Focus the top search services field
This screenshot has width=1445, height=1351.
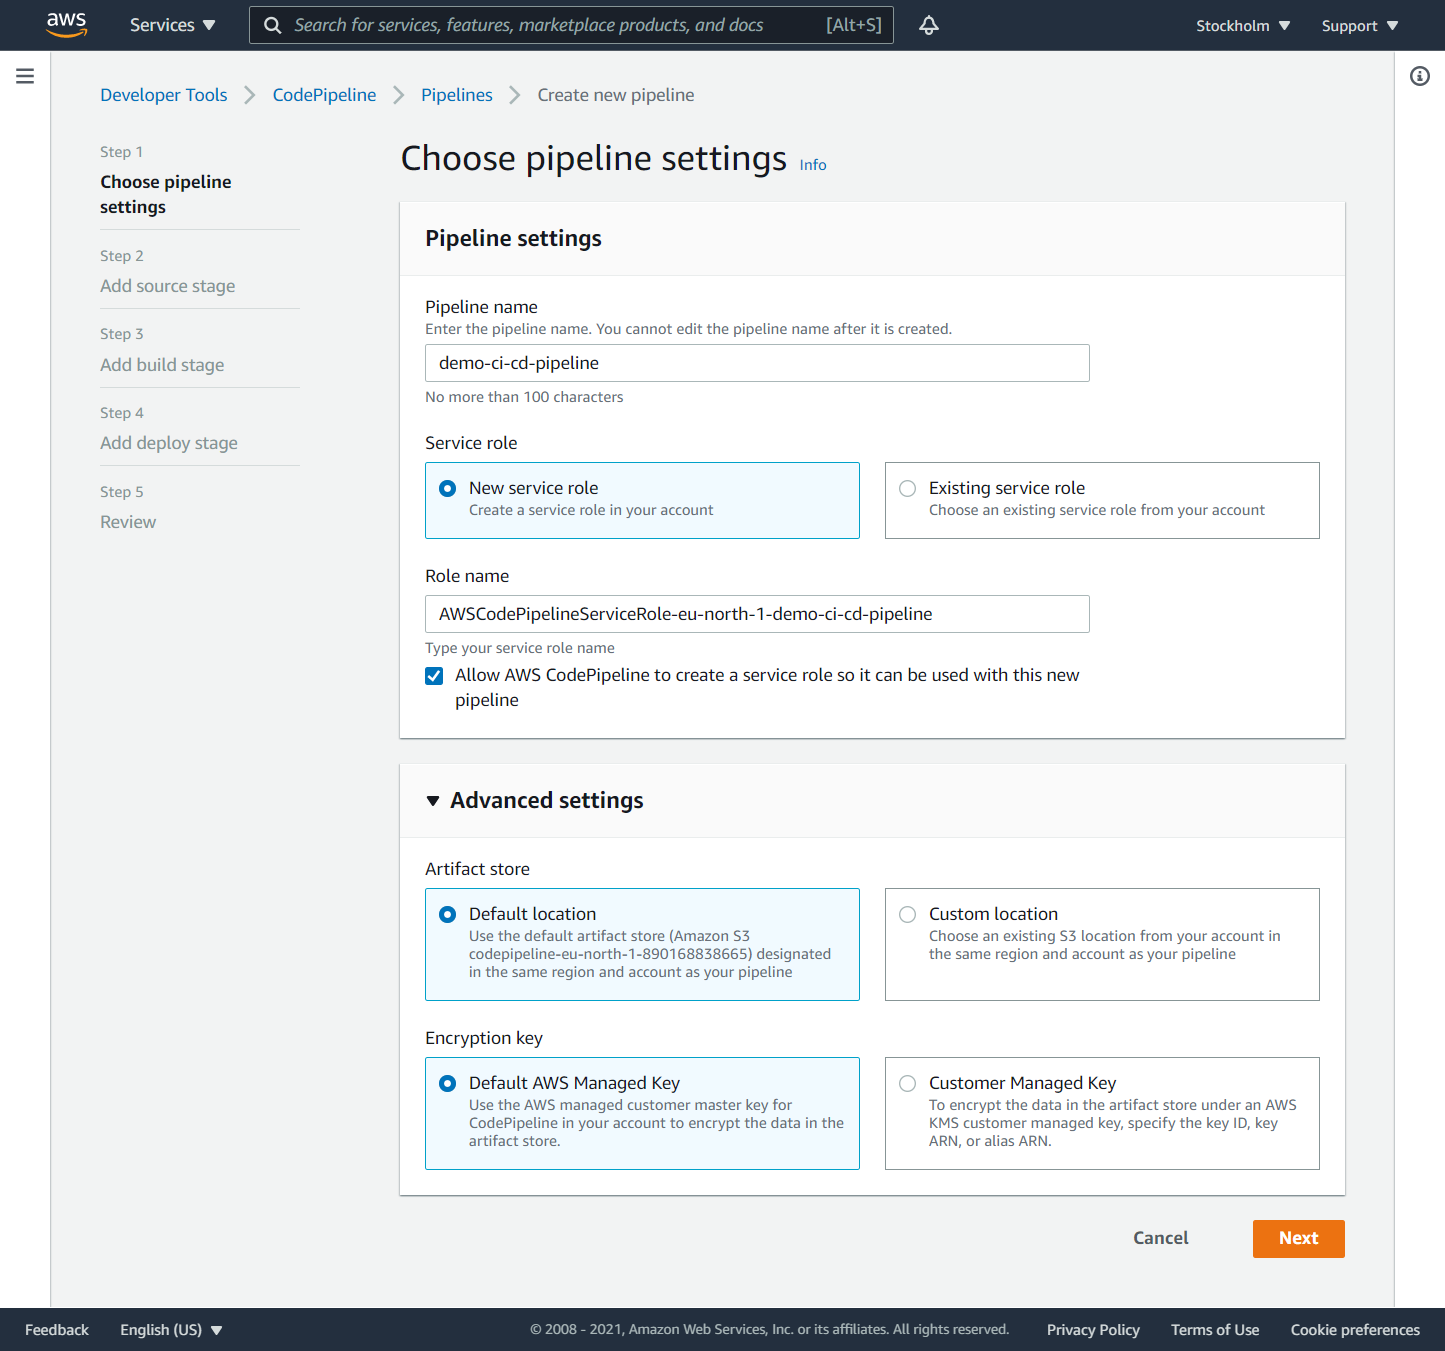click(x=571, y=25)
